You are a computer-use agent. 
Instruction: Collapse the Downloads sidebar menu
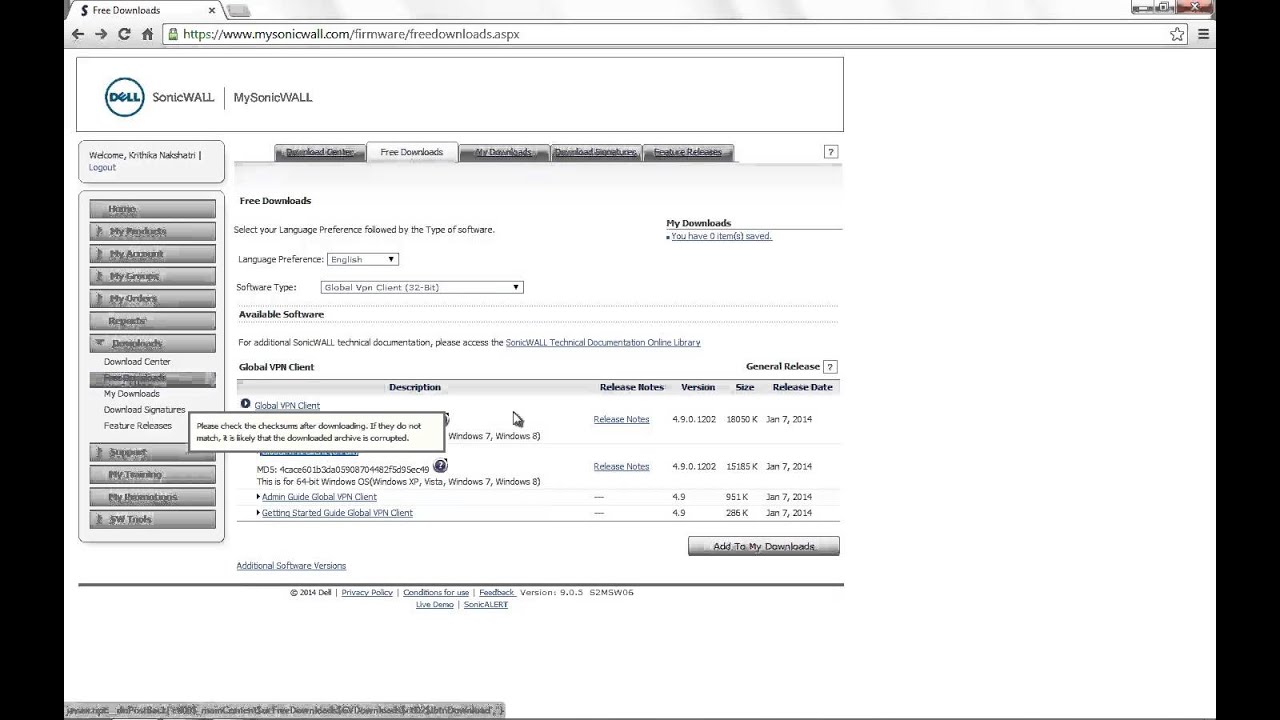click(x=152, y=343)
